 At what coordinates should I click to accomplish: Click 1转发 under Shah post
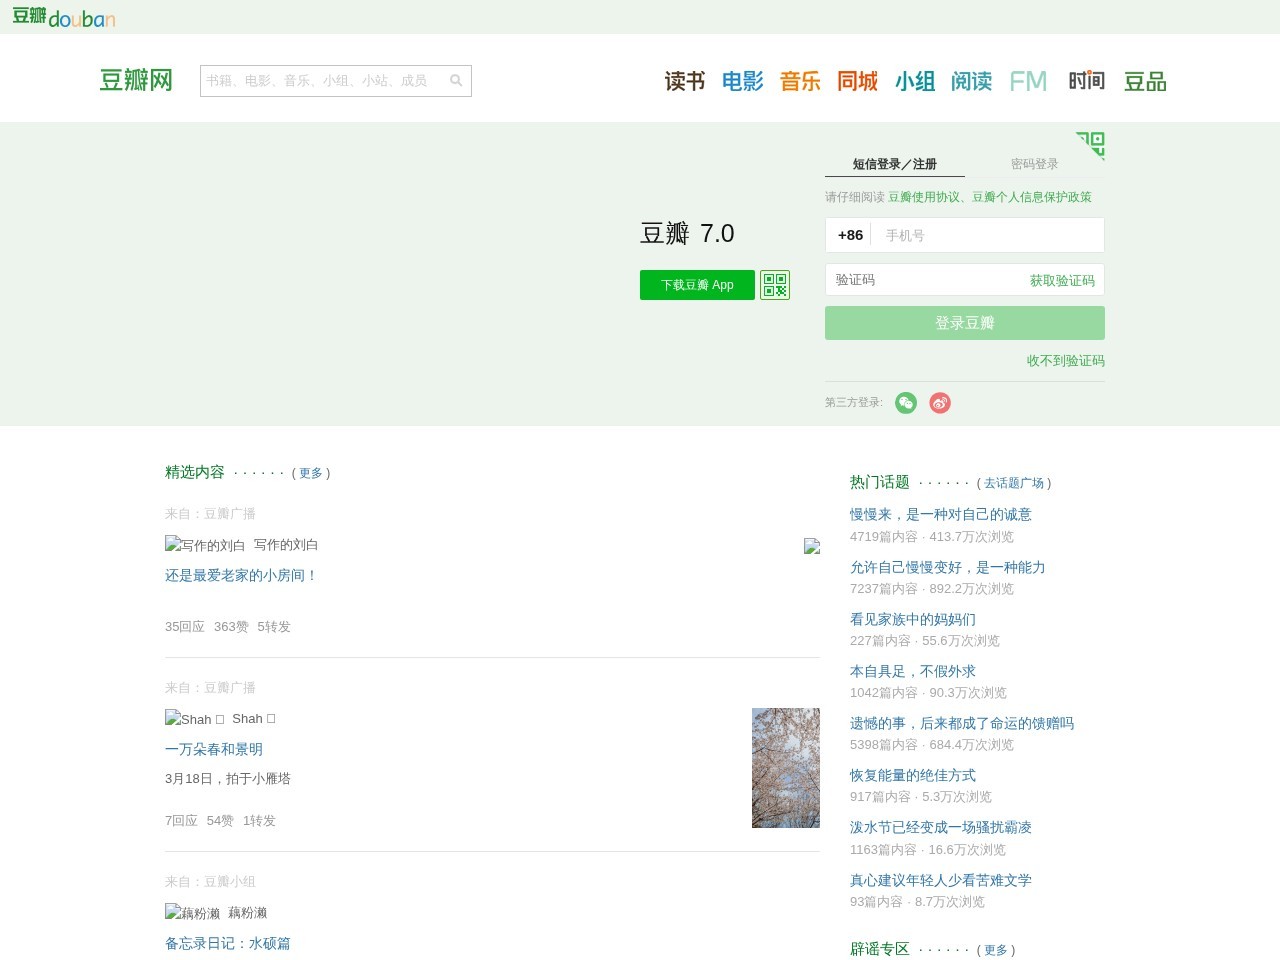tap(259, 821)
